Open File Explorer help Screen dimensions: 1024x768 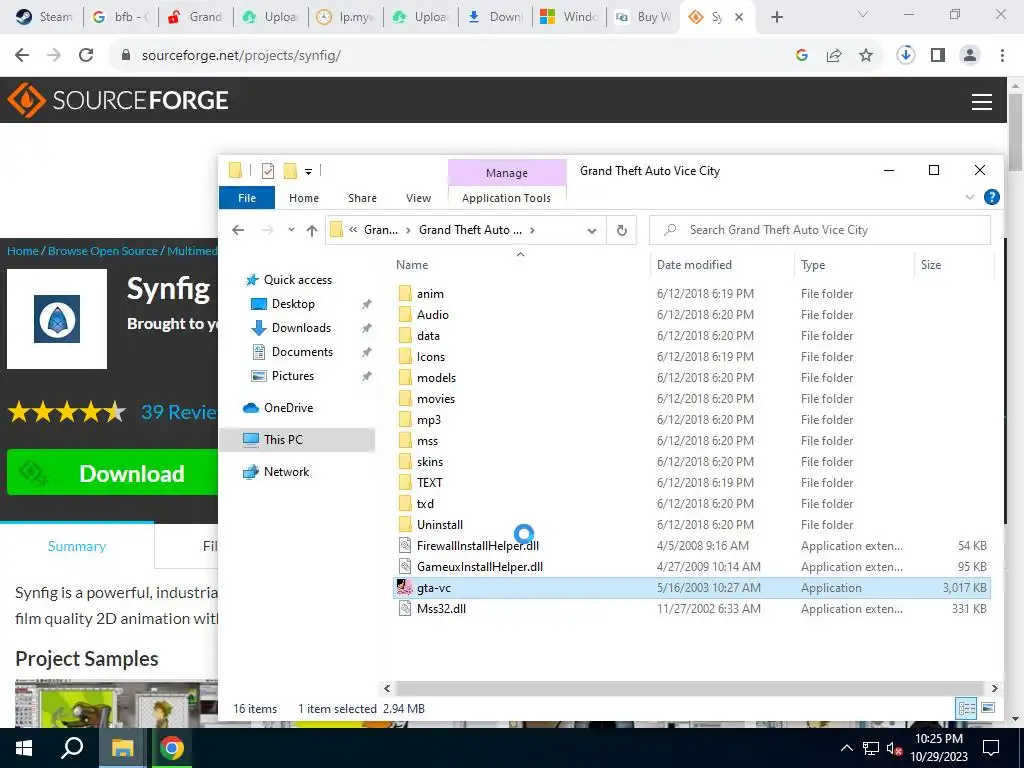point(991,197)
